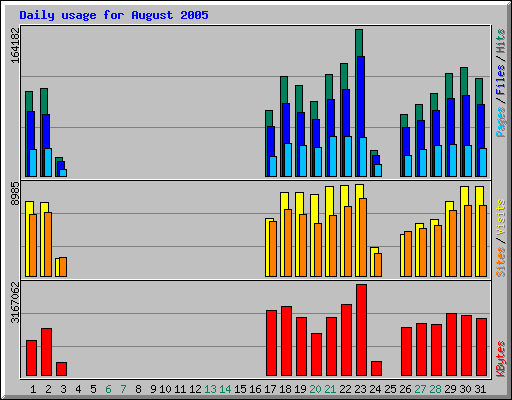Click the red KBytes legend label
Viewport: 512px width, 400px height.
tap(501, 359)
